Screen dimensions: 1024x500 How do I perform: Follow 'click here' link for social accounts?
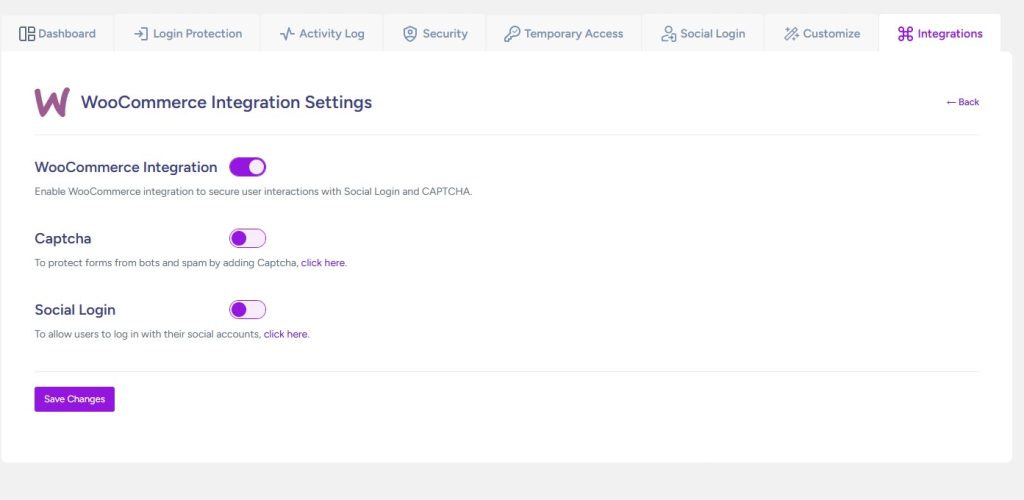(x=286, y=334)
